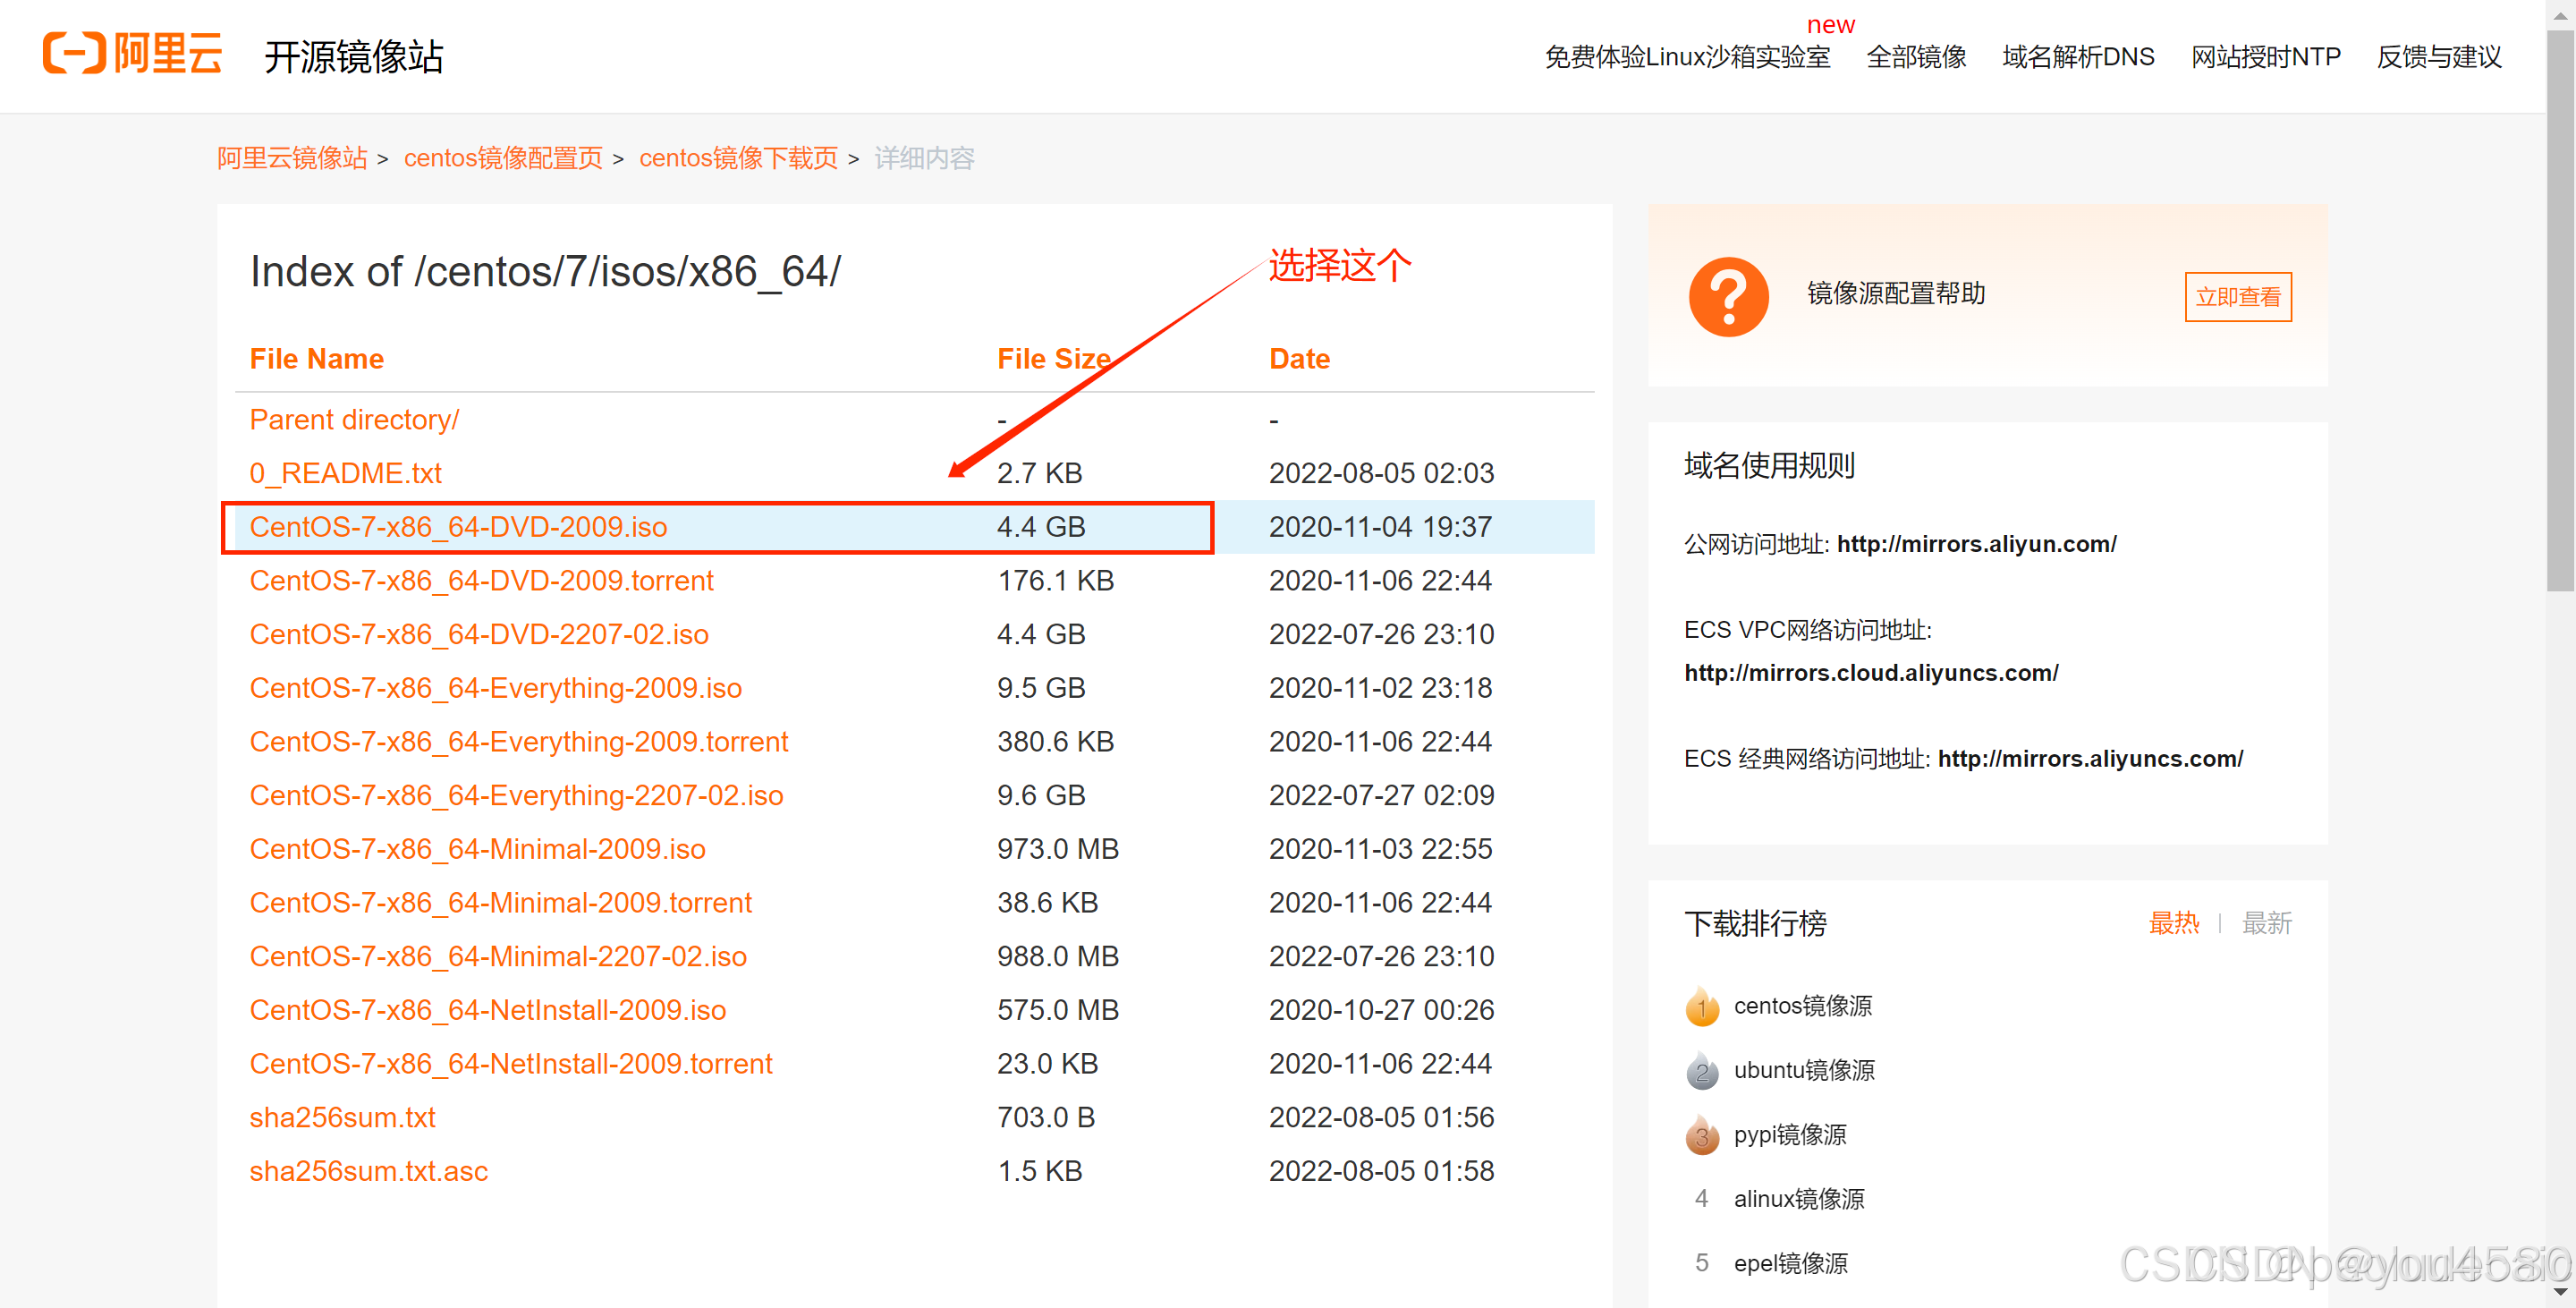Viewport: 2576px width, 1308px height.
Task: Click the 立即查看 button
Action: [2237, 297]
